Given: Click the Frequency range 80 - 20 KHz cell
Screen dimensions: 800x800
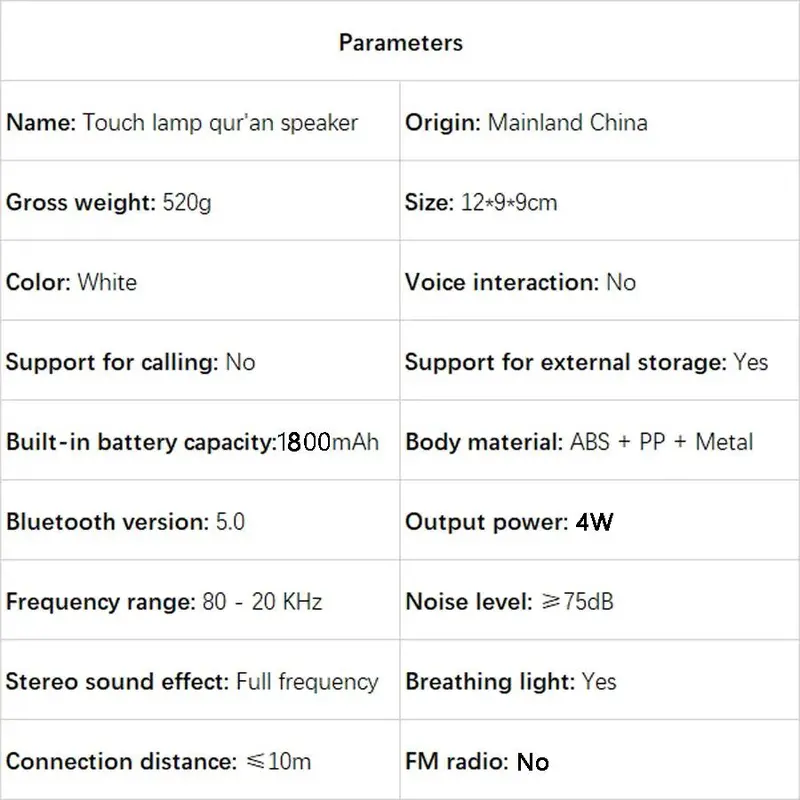Looking at the screenshot, I should click(x=164, y=602).
